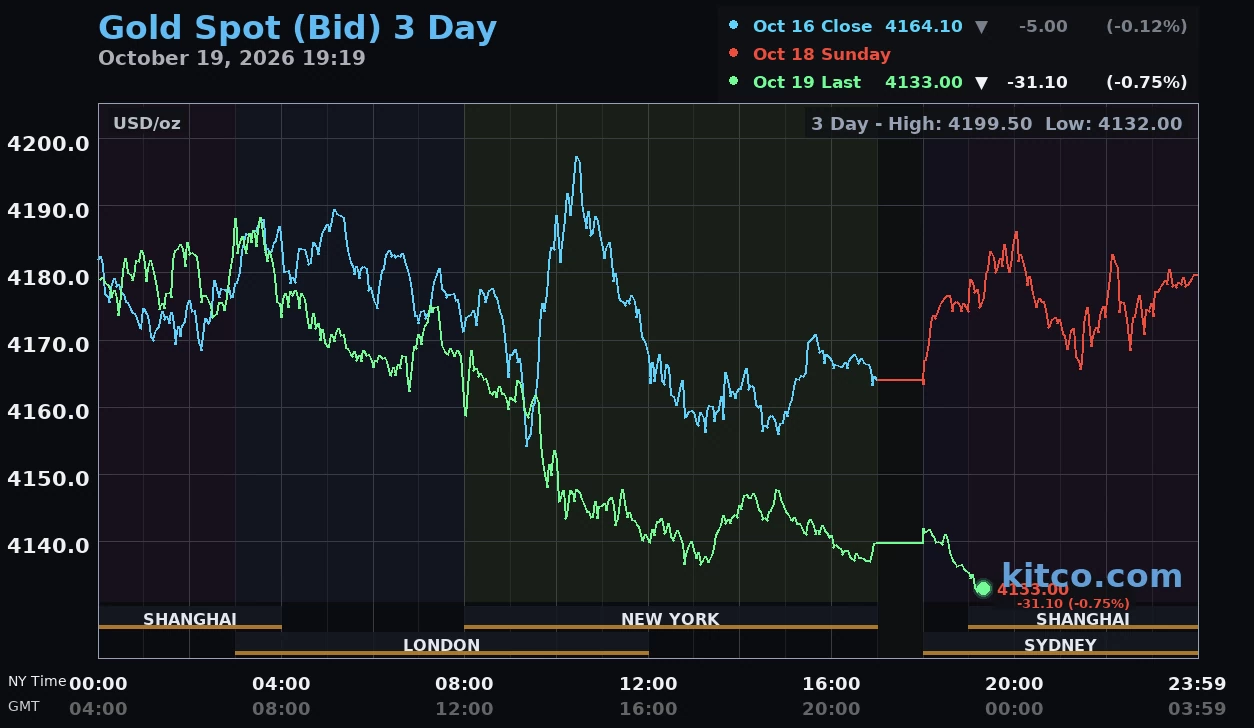Click the 08:00 NY time tick
1254x728 pixels.
[464, 684]
